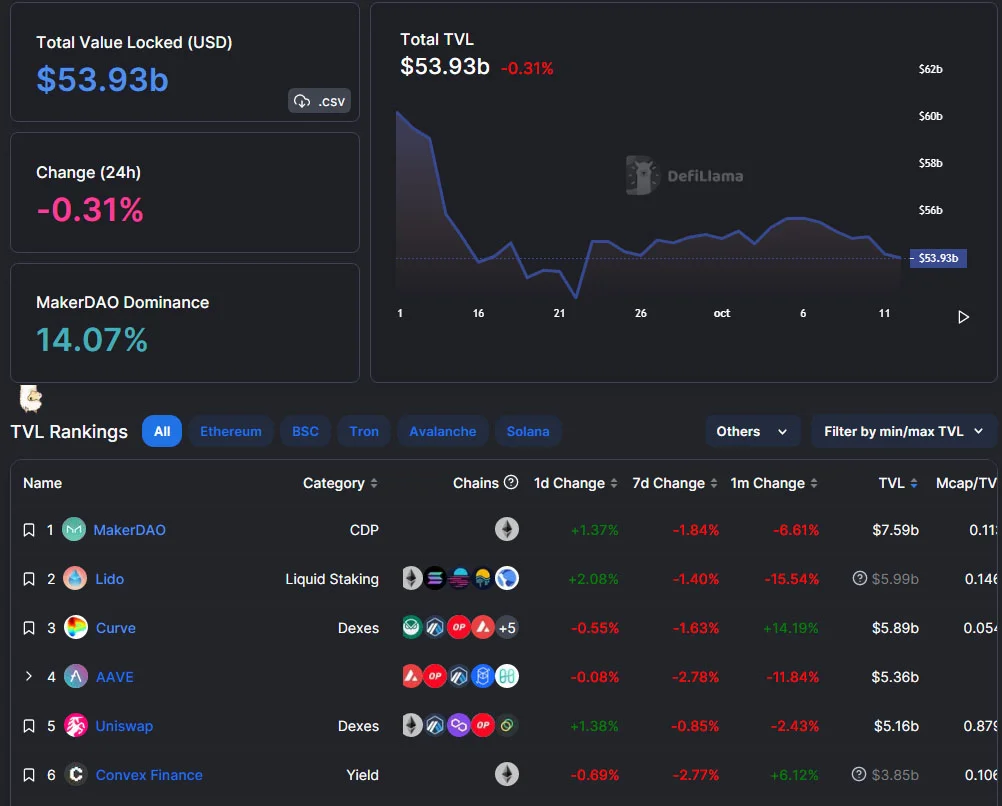
Task: Open the Uniswap protocol link
Action: 124,726
